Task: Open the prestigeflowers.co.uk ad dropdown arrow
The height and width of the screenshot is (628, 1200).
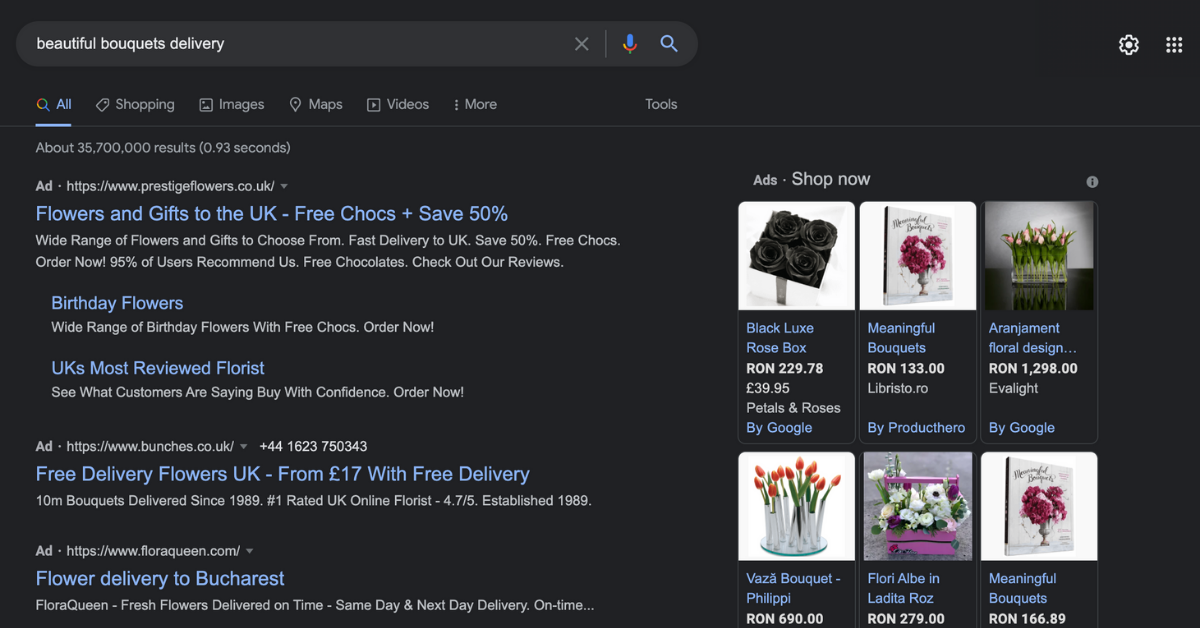Action: tap(284, 187)
